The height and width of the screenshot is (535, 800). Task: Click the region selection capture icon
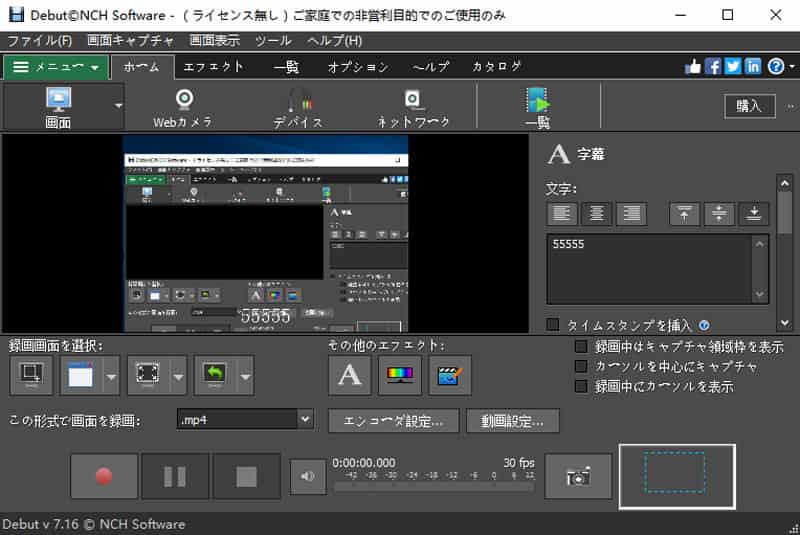(x=31, y=376)
